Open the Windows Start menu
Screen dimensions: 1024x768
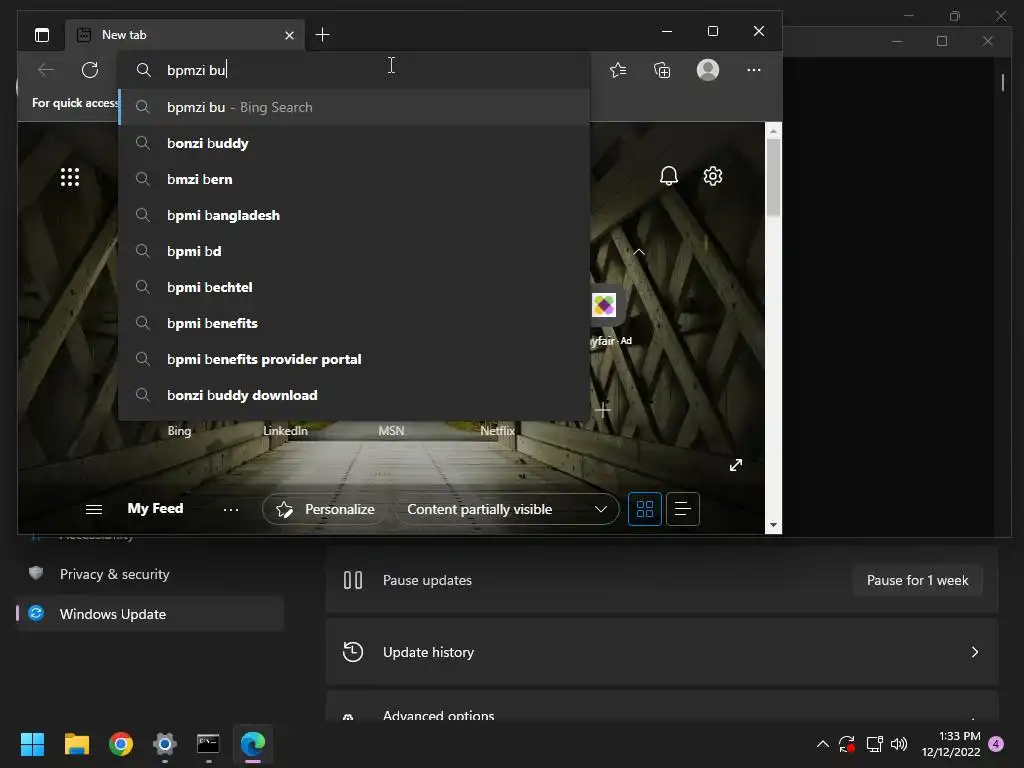(x=32, y=744)
